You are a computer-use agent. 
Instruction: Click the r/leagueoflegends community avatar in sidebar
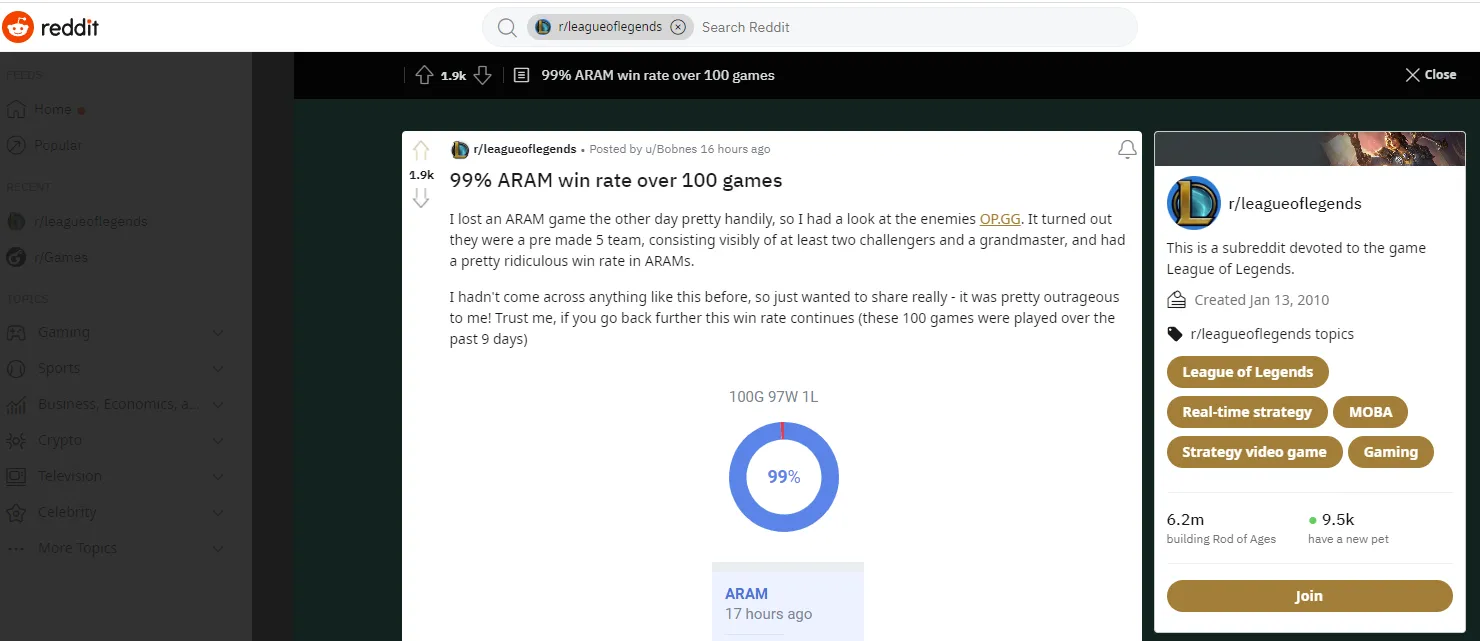[1194, 203]
